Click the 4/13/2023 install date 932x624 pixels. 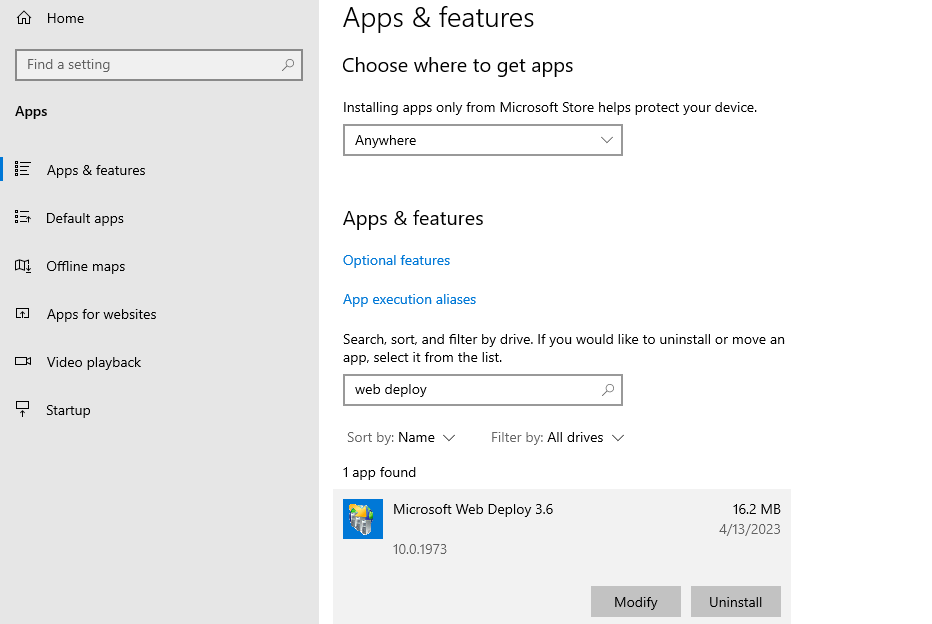tap(750, 529)
